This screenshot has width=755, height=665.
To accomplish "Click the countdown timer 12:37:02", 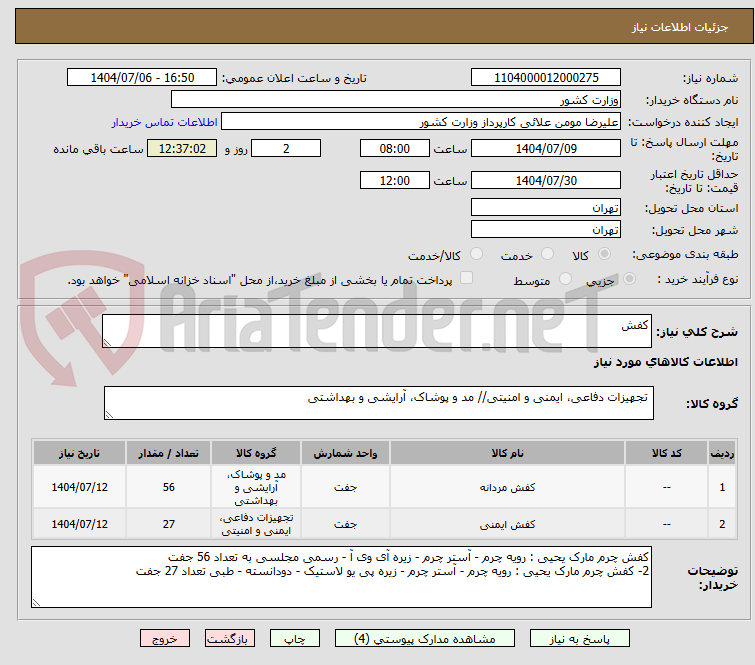I will tap(182, 148).
